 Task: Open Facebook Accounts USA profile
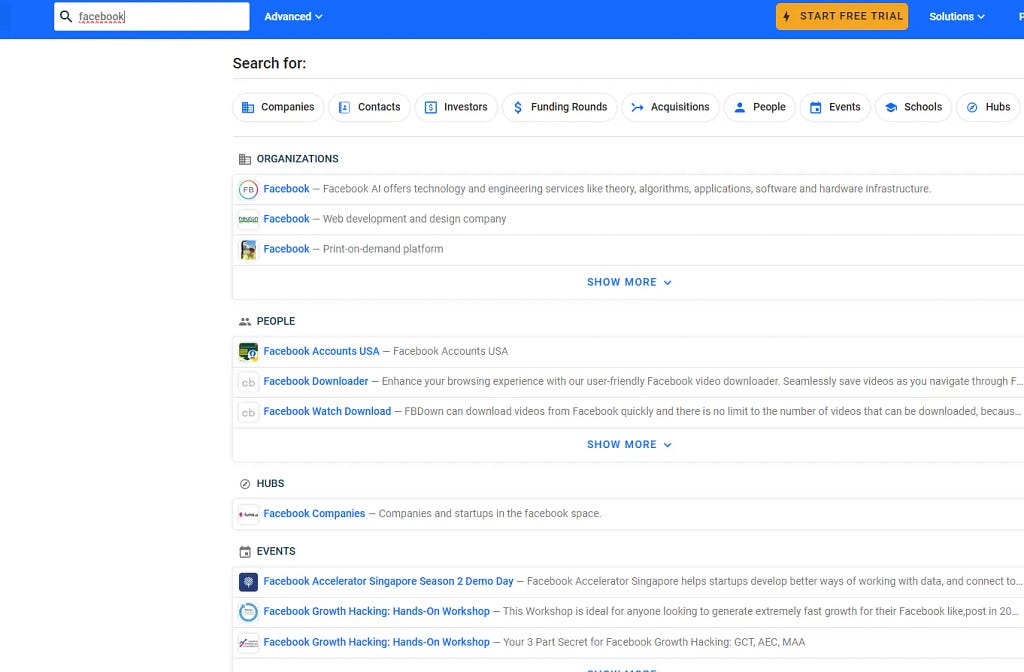pyautogui.click(x=321, y=351)
